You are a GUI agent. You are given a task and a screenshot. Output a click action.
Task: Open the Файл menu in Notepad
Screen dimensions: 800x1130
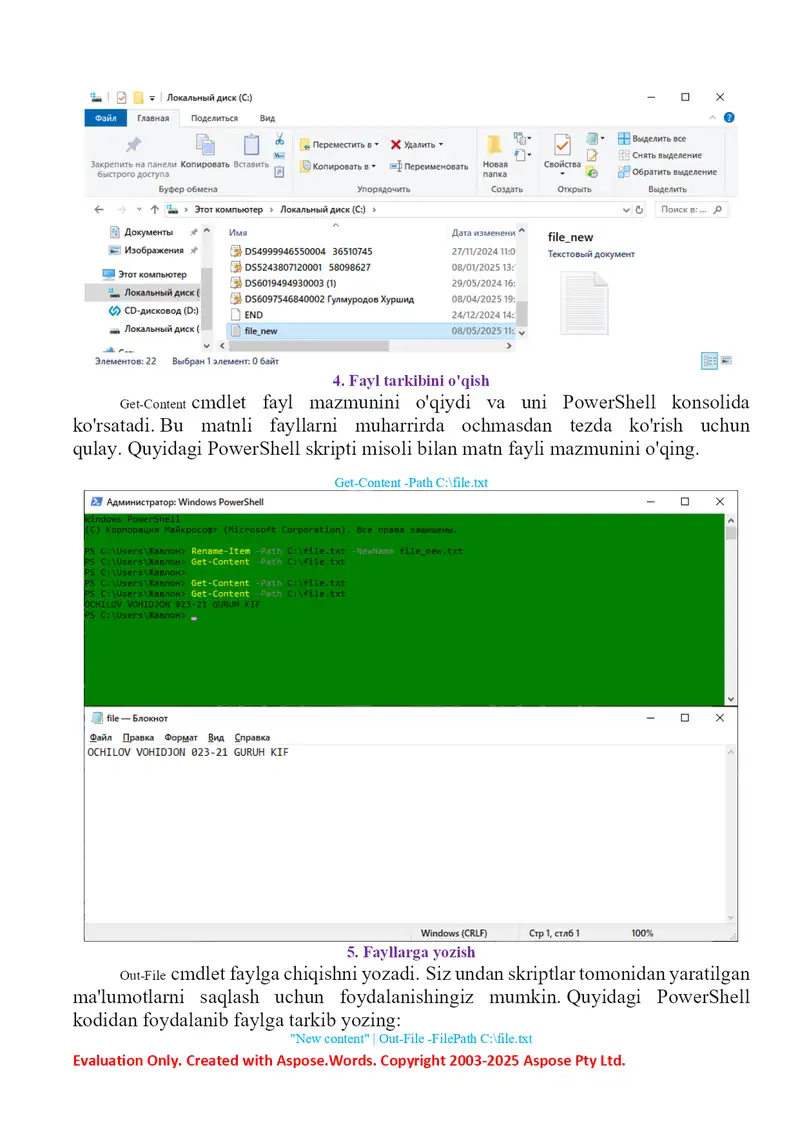[x=101, y=738]
